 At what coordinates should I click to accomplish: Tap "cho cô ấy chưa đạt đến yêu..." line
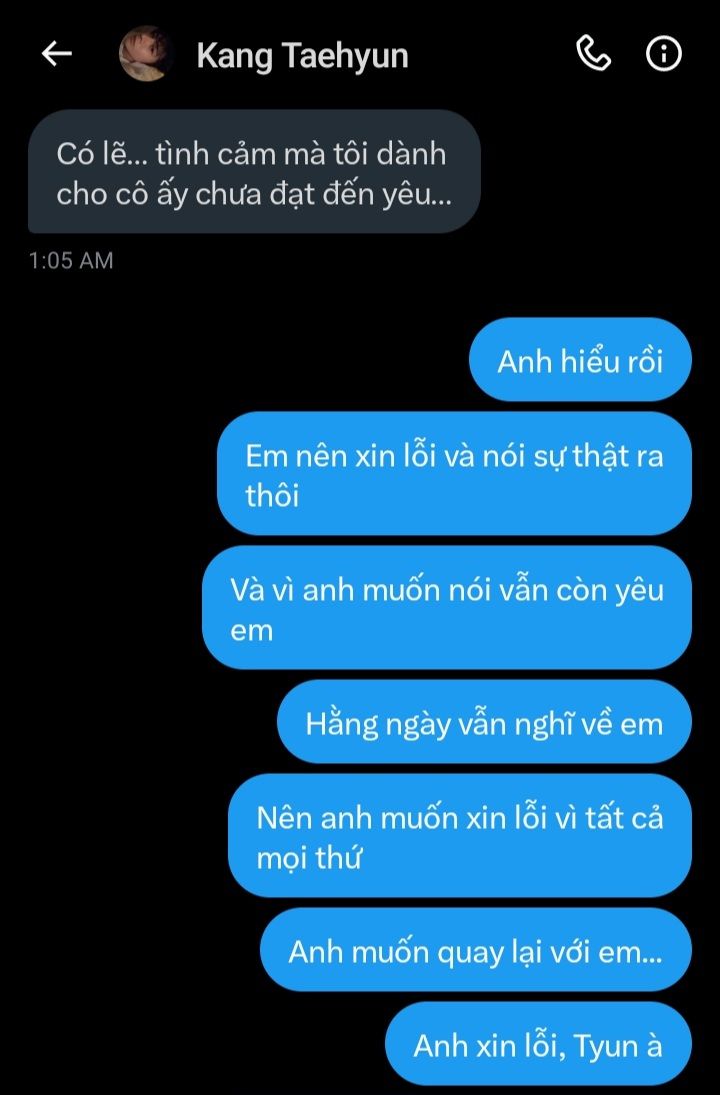(x=254, y=193)
